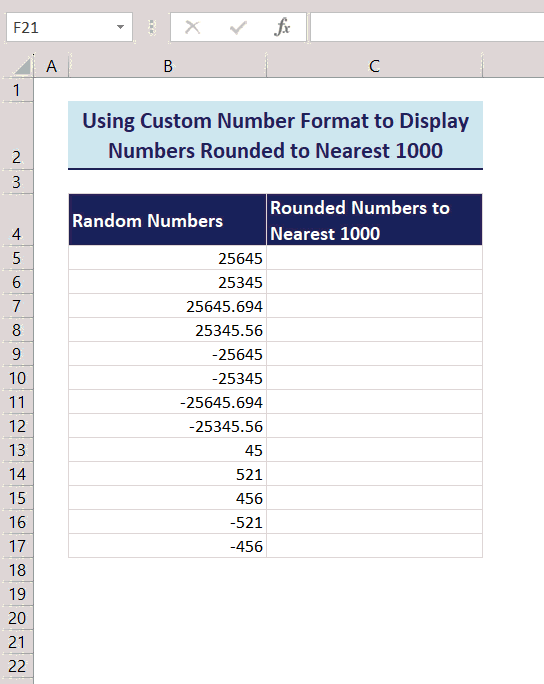The width and height of the screenshot is (544, 684).
Task: Select cell containing 25645.694
Action: 168,306
